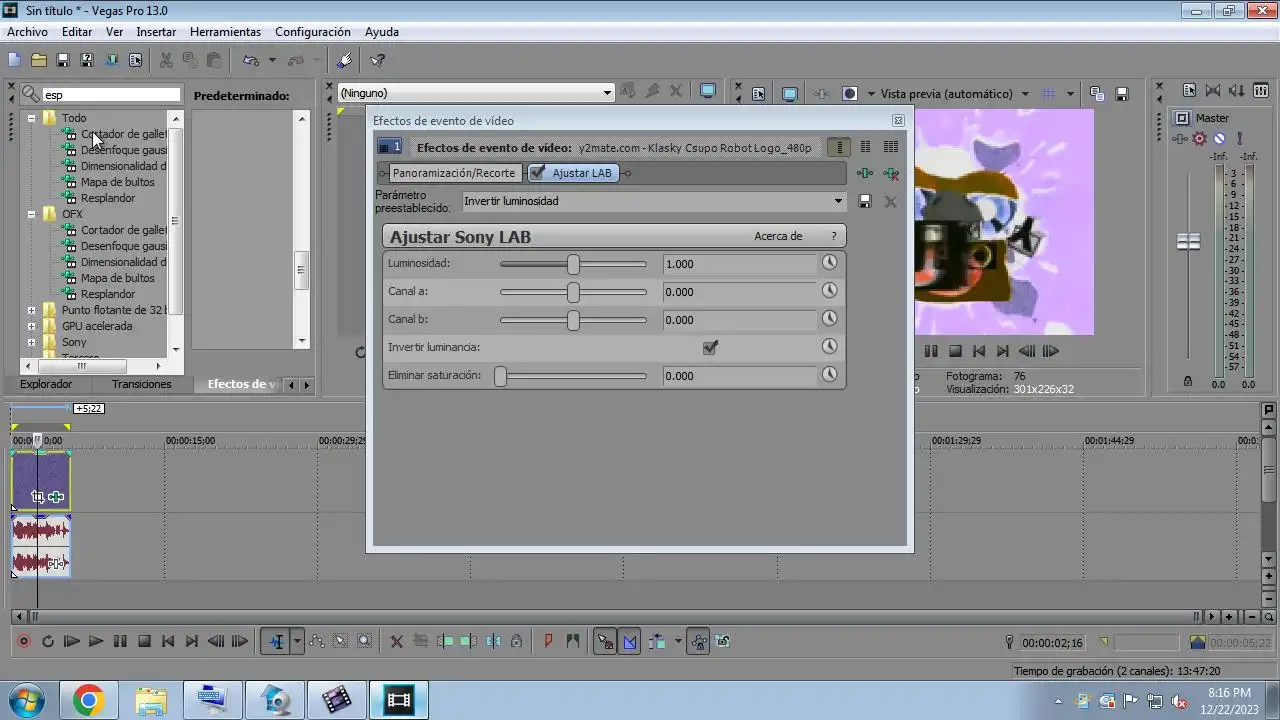Open the Insertar menu
The height and width of the screenshot is (720, 1280).
coord(156,32)
